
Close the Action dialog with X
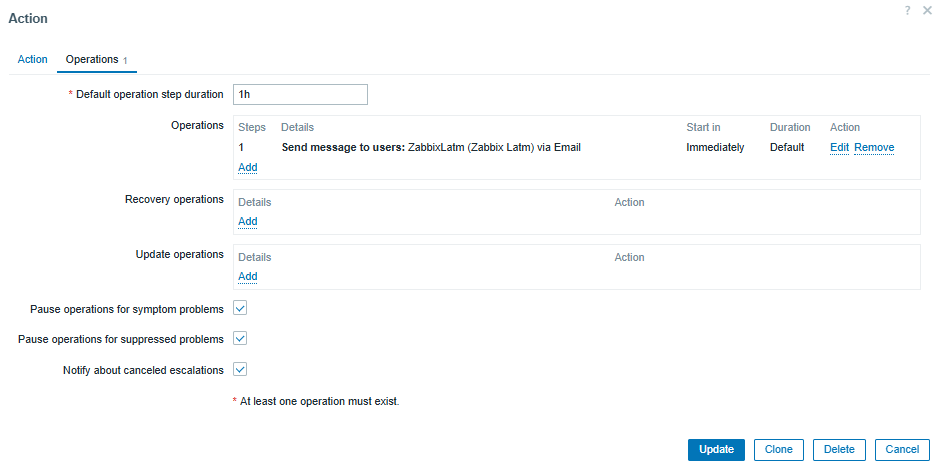(928, 10)
